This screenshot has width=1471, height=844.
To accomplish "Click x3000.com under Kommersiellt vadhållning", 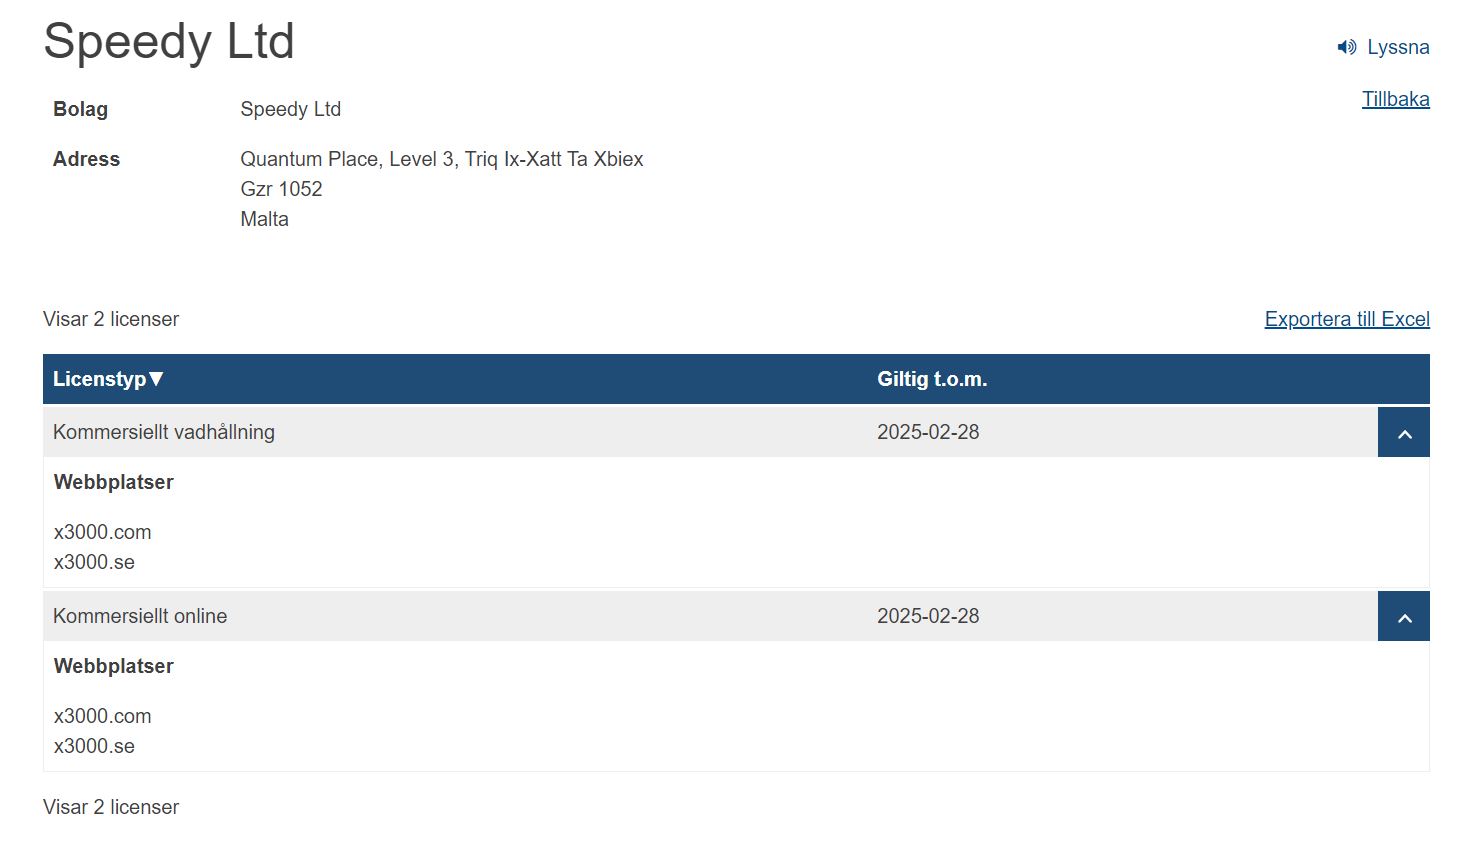I will coord(103,532).
